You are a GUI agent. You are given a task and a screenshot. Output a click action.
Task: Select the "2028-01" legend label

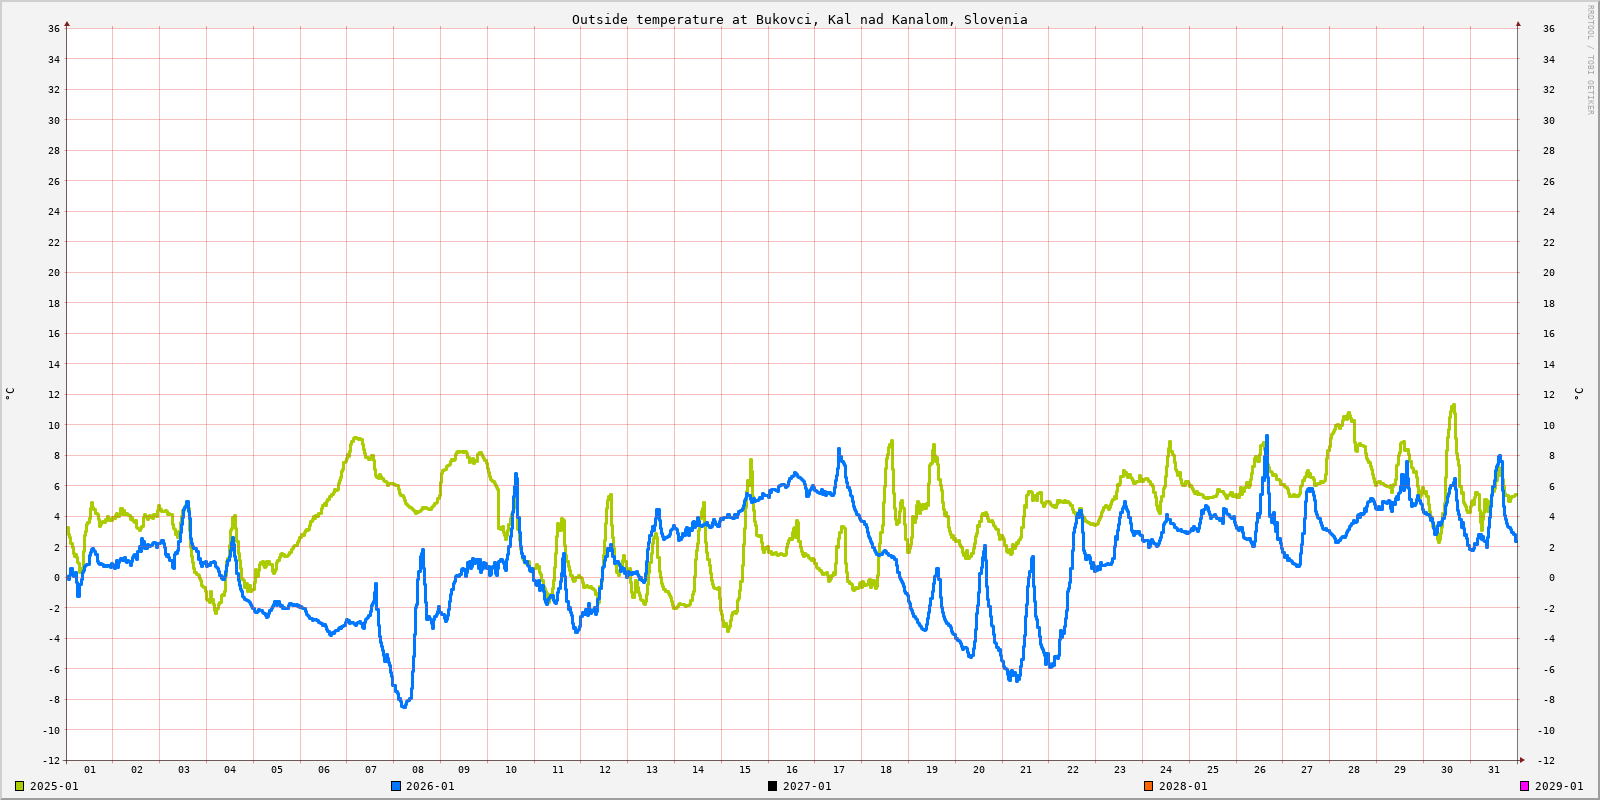click(x=1183, y=786)
